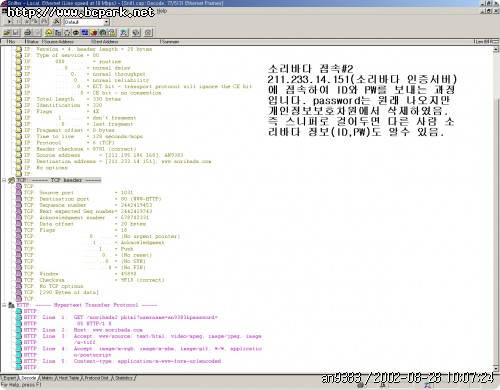Select the IP Version header length row
This screenshot has height=390, width=500.
tap(88, 49)
